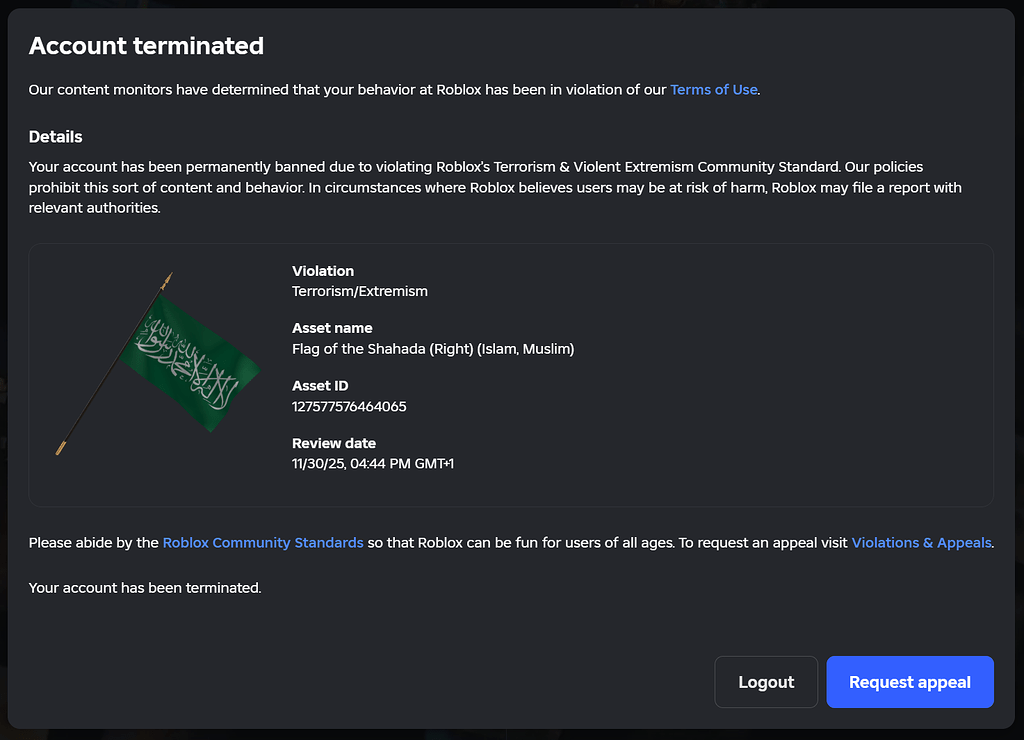
Task: Click the Violation field heading
Action: (x=323, y=270)
